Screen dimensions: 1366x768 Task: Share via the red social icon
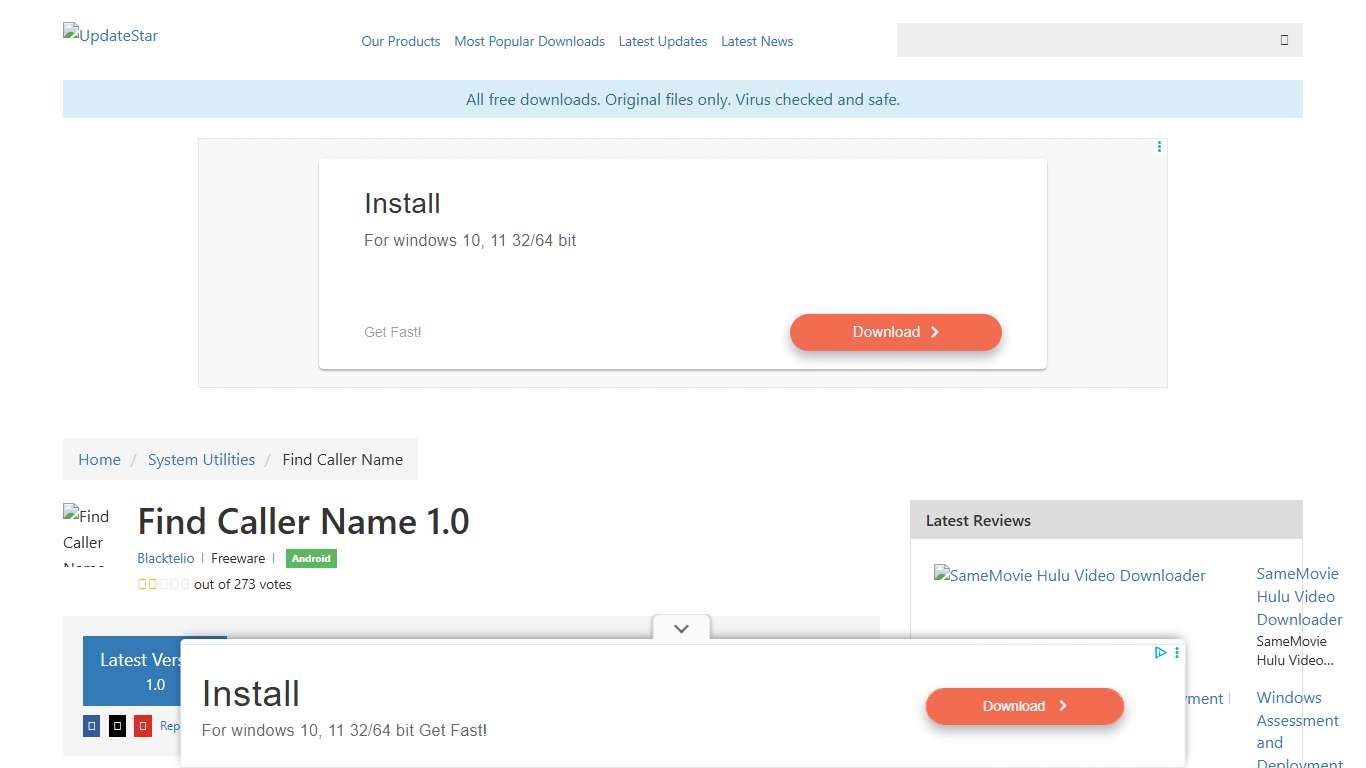pos(143,726)
